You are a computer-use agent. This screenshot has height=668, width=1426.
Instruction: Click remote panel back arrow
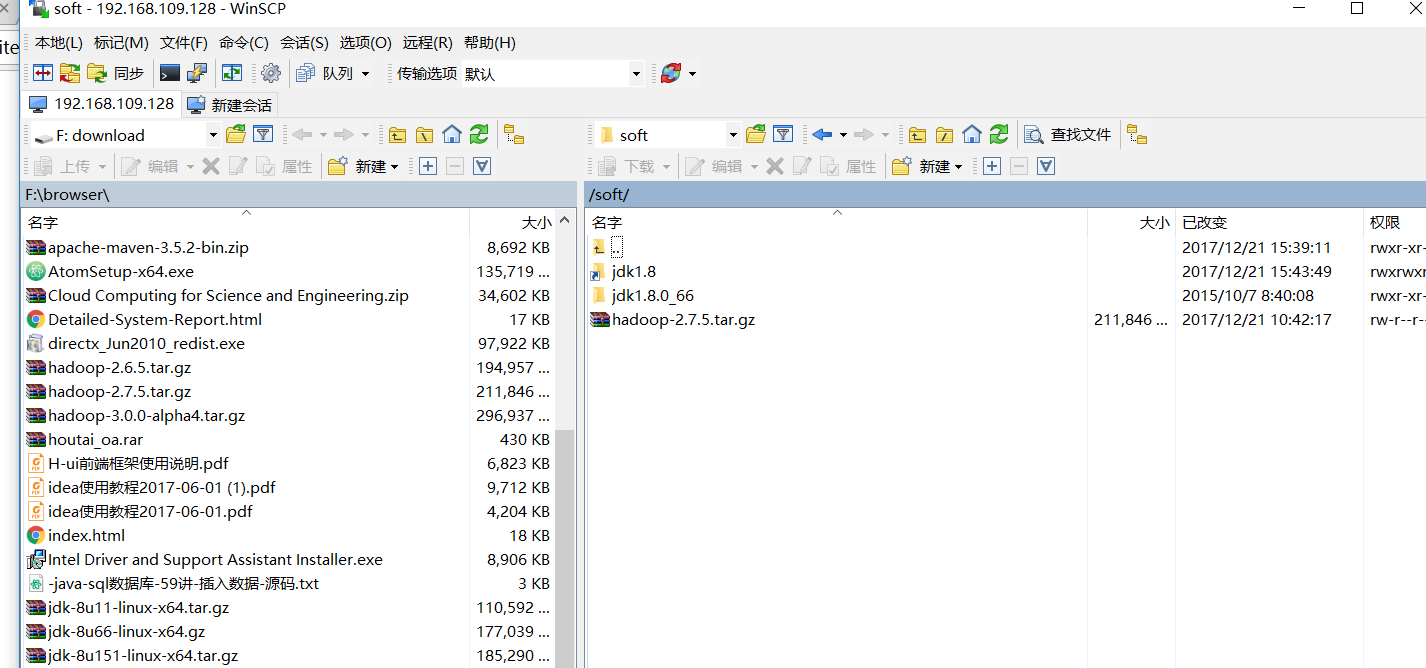tap(822, 135)
